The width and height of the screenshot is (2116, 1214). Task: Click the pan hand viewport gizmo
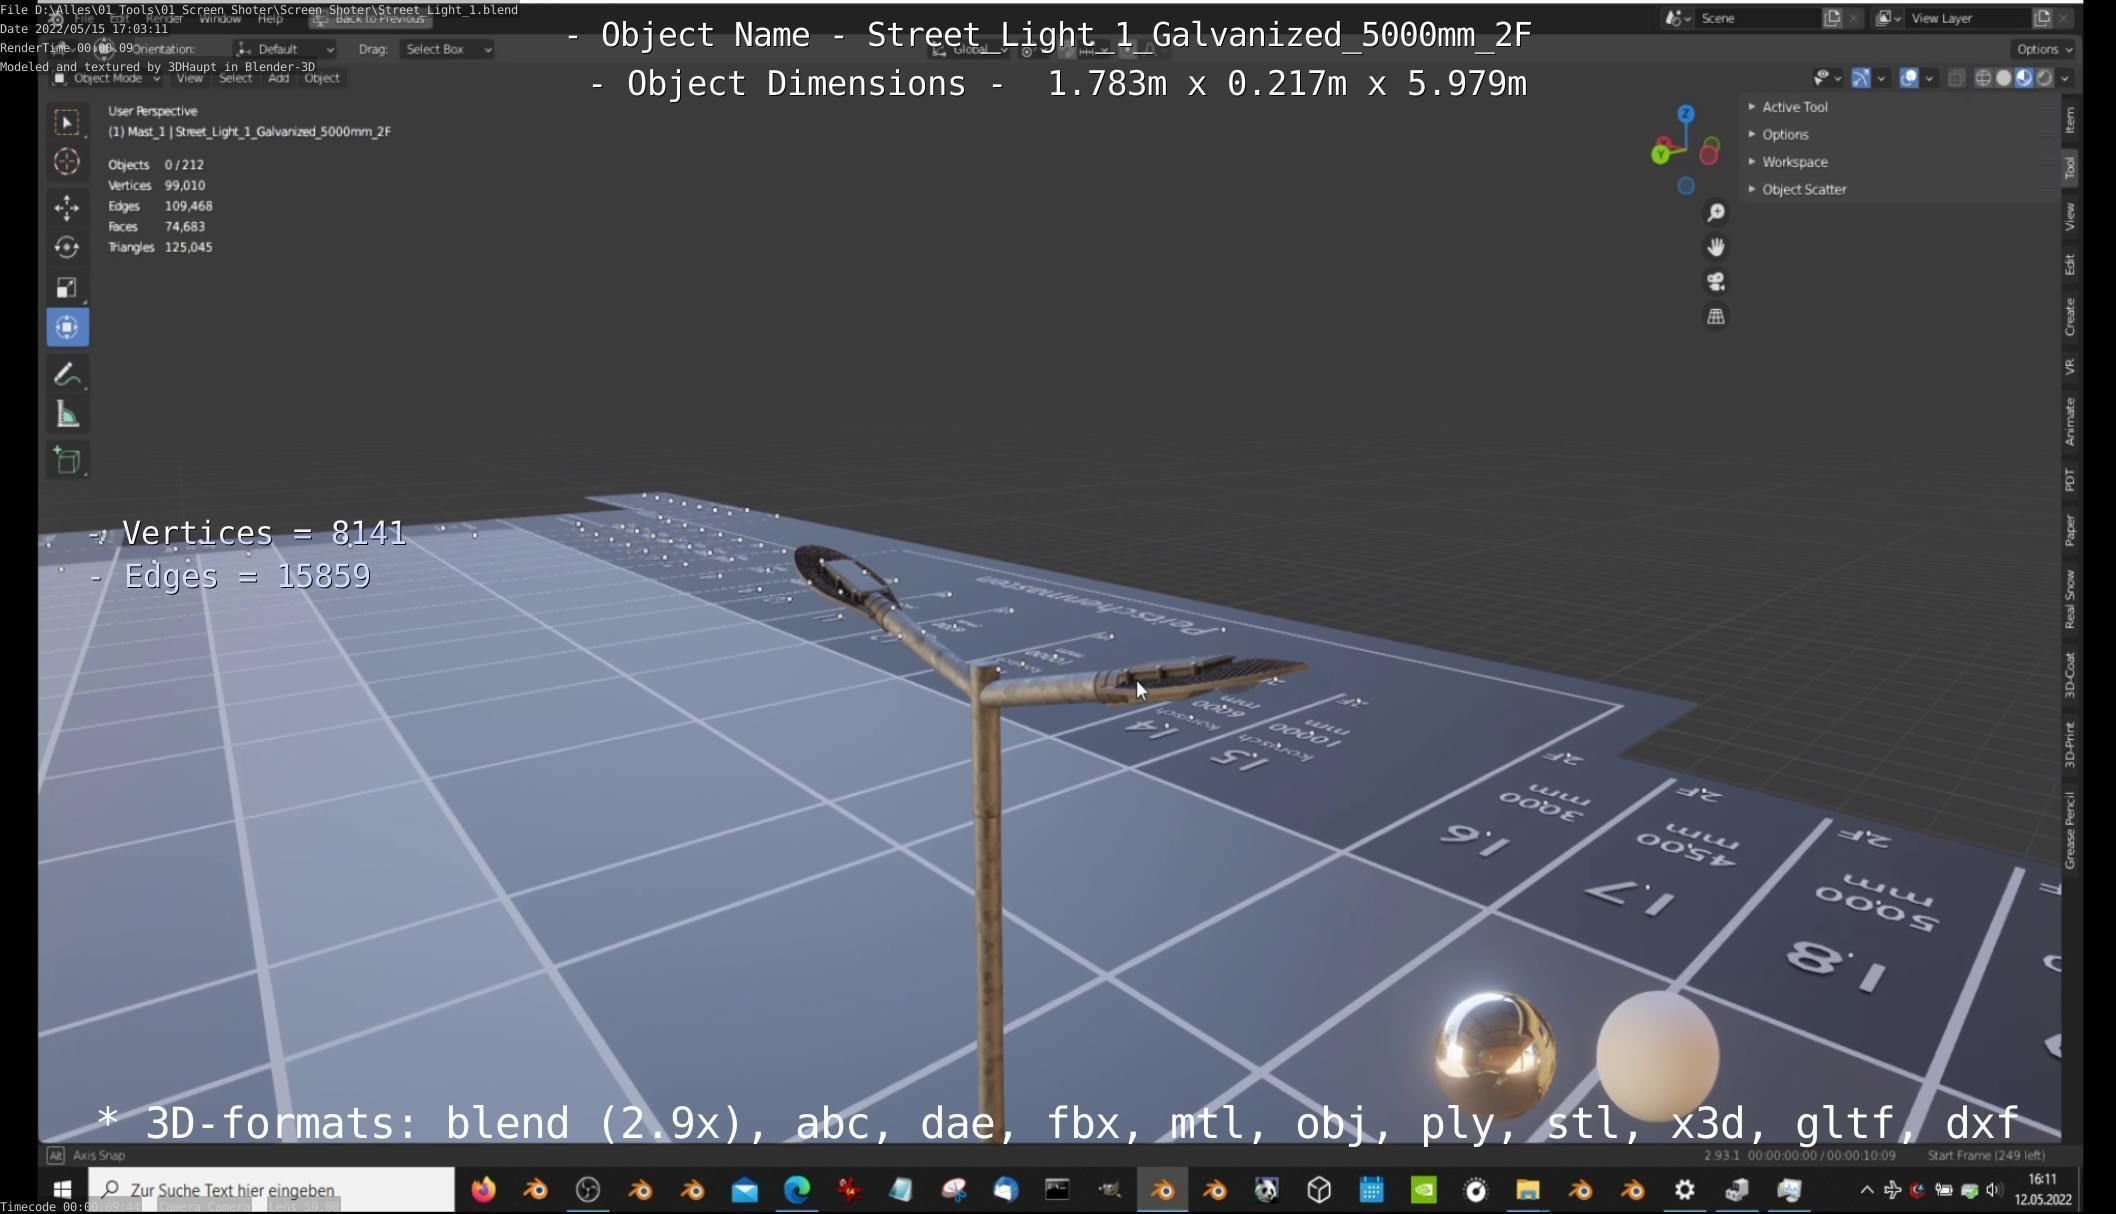pos(1716,247)
